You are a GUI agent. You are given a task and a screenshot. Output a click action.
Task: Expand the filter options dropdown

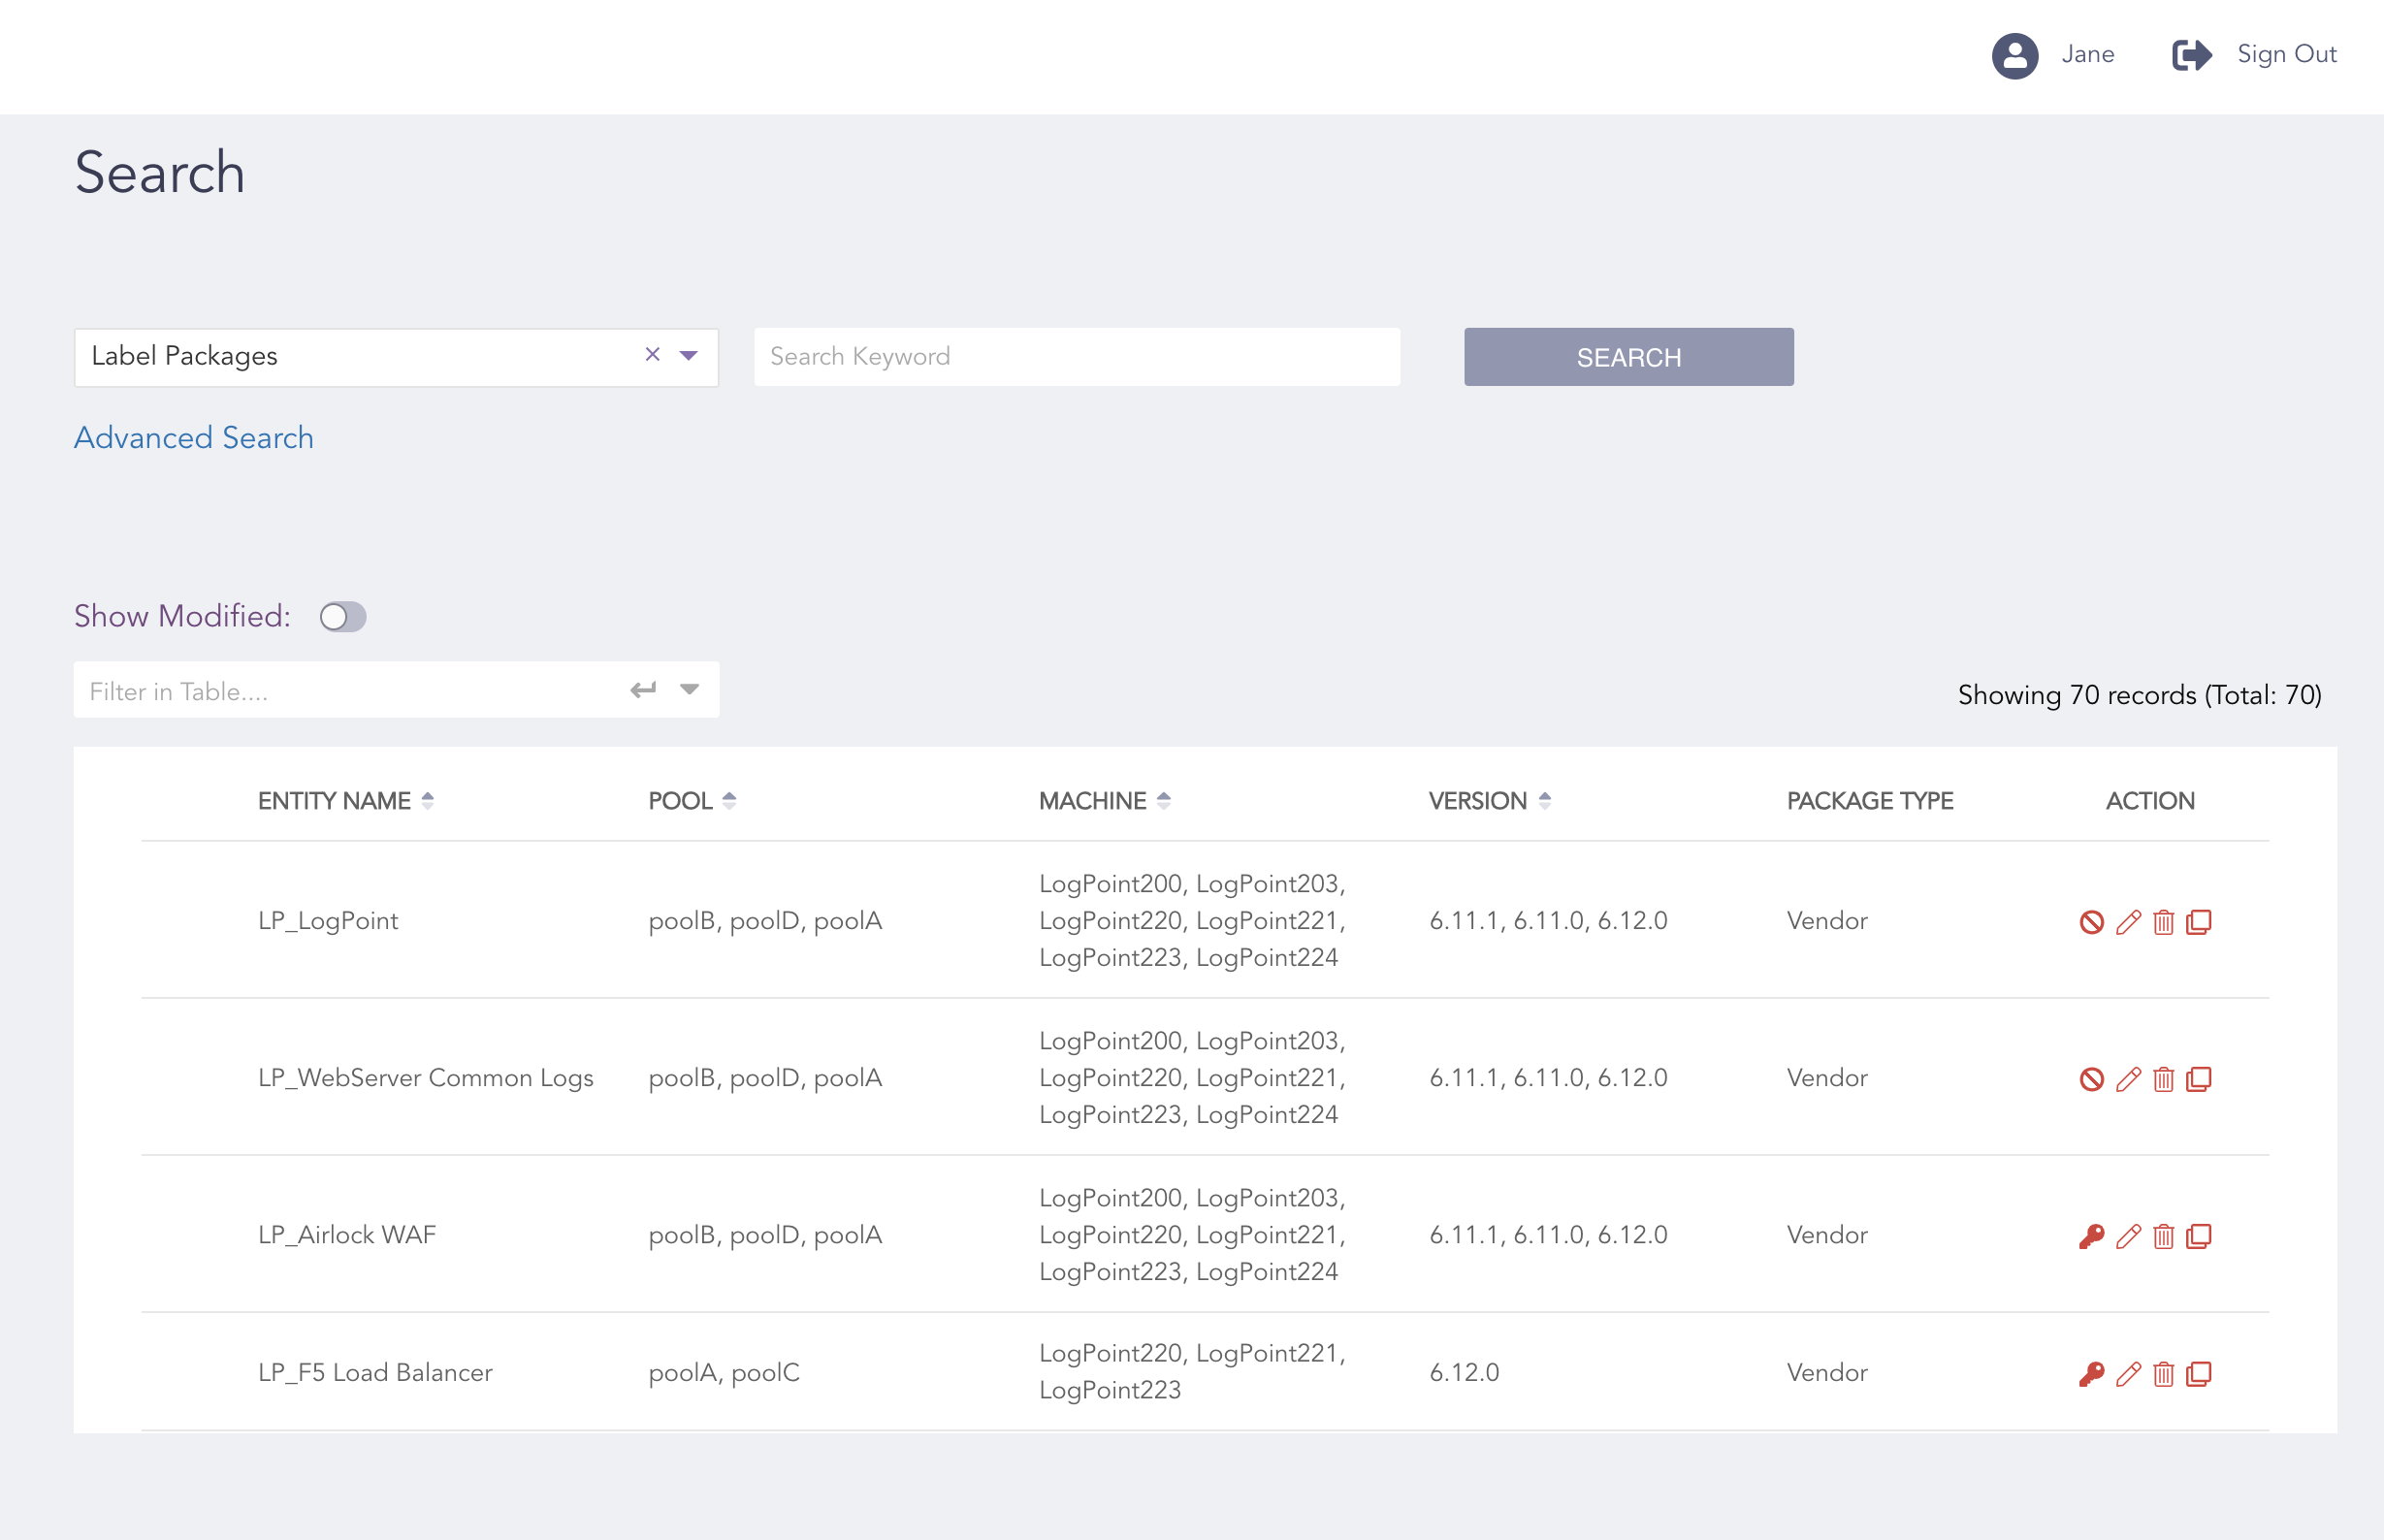click(689, 689)
